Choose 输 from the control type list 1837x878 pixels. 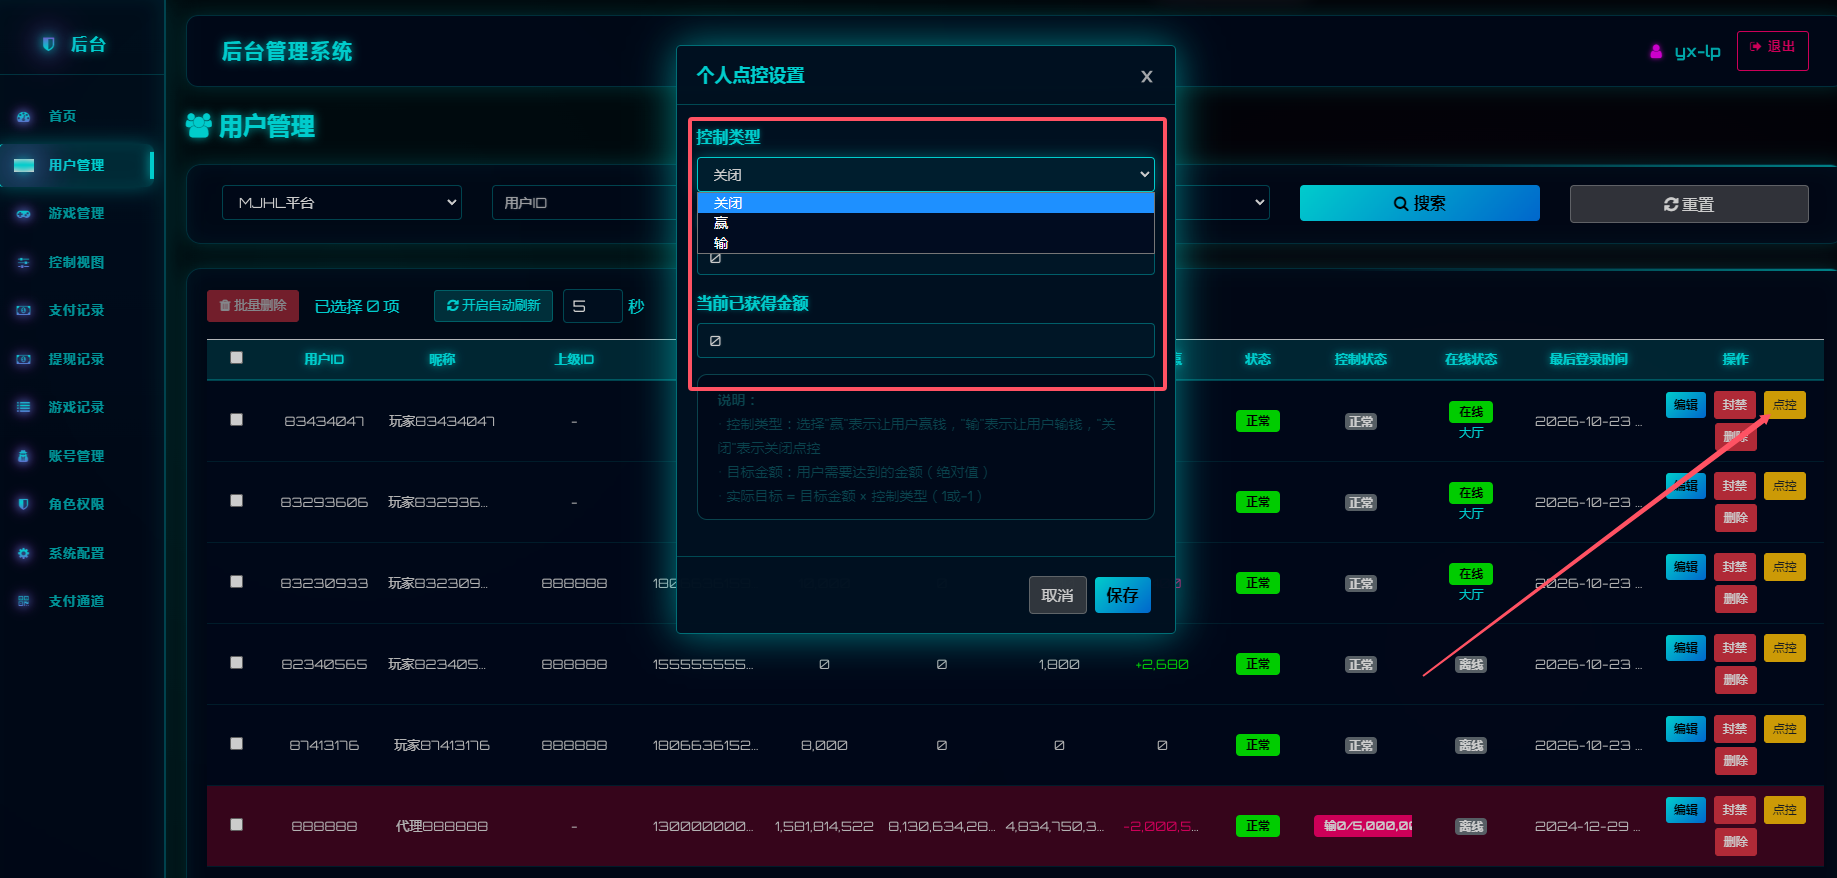(x=926, y=243)
